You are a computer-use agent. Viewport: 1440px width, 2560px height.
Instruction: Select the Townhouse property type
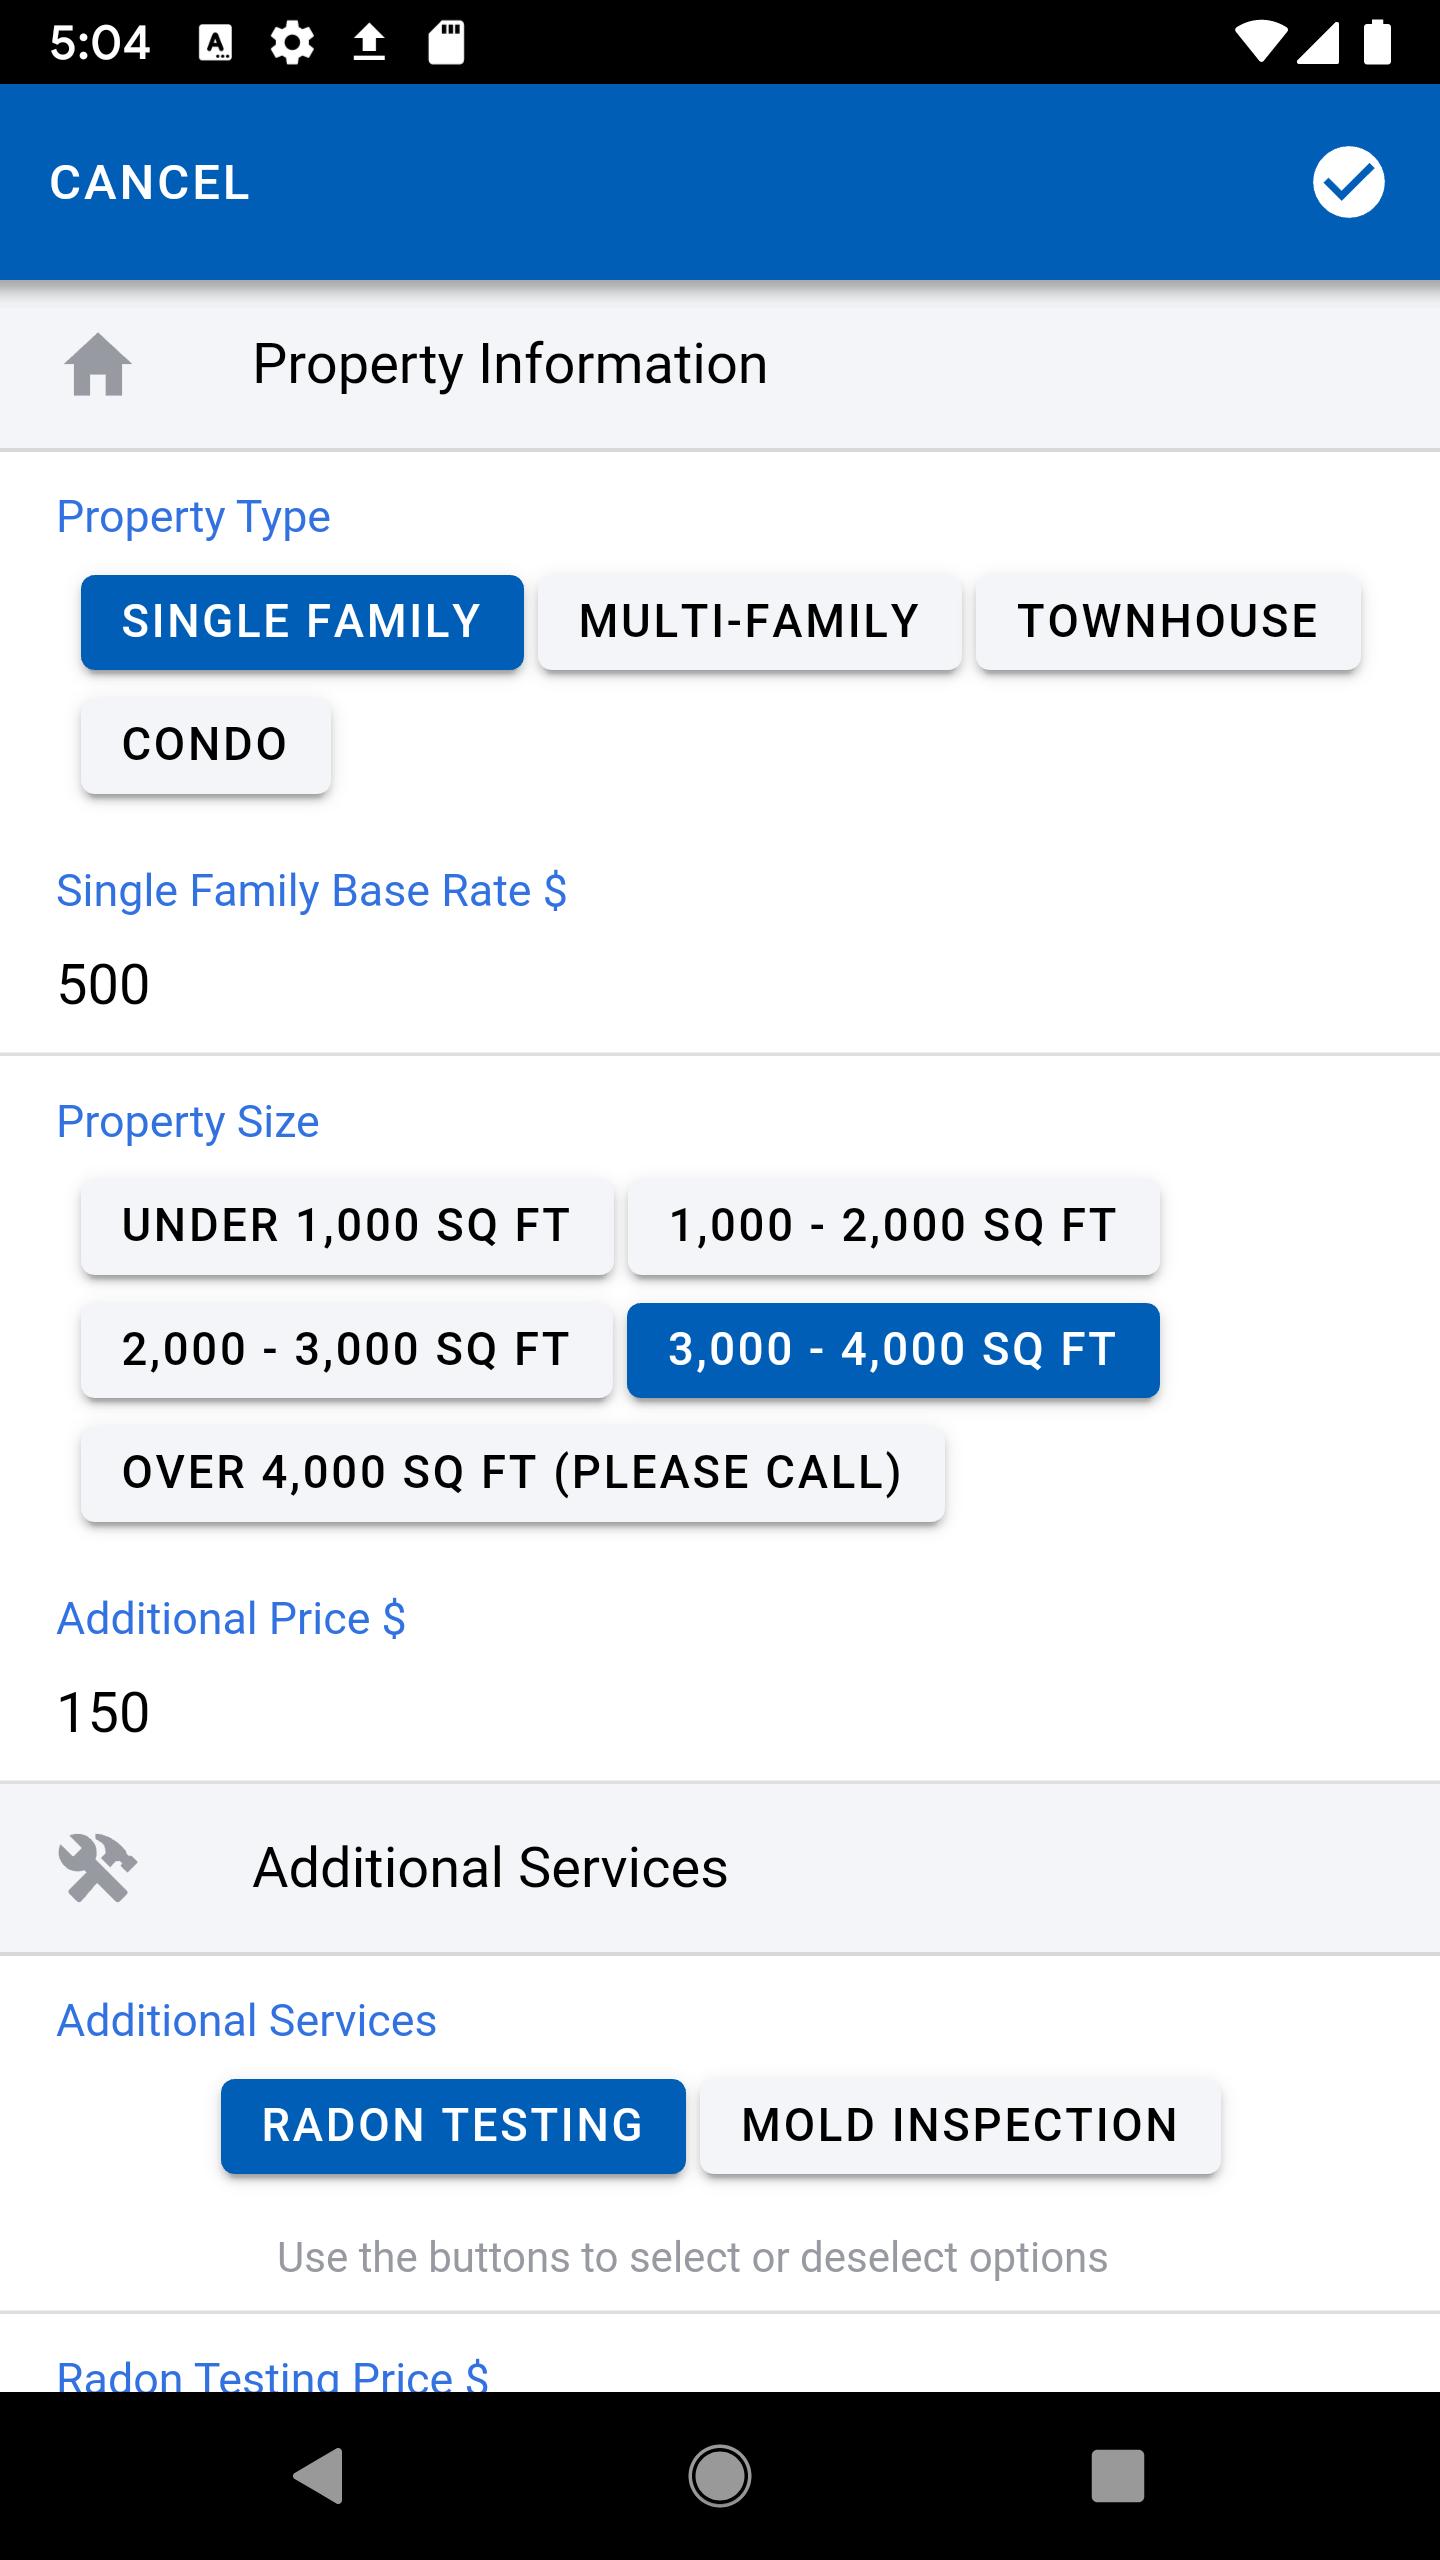(x=1168, y=622)
